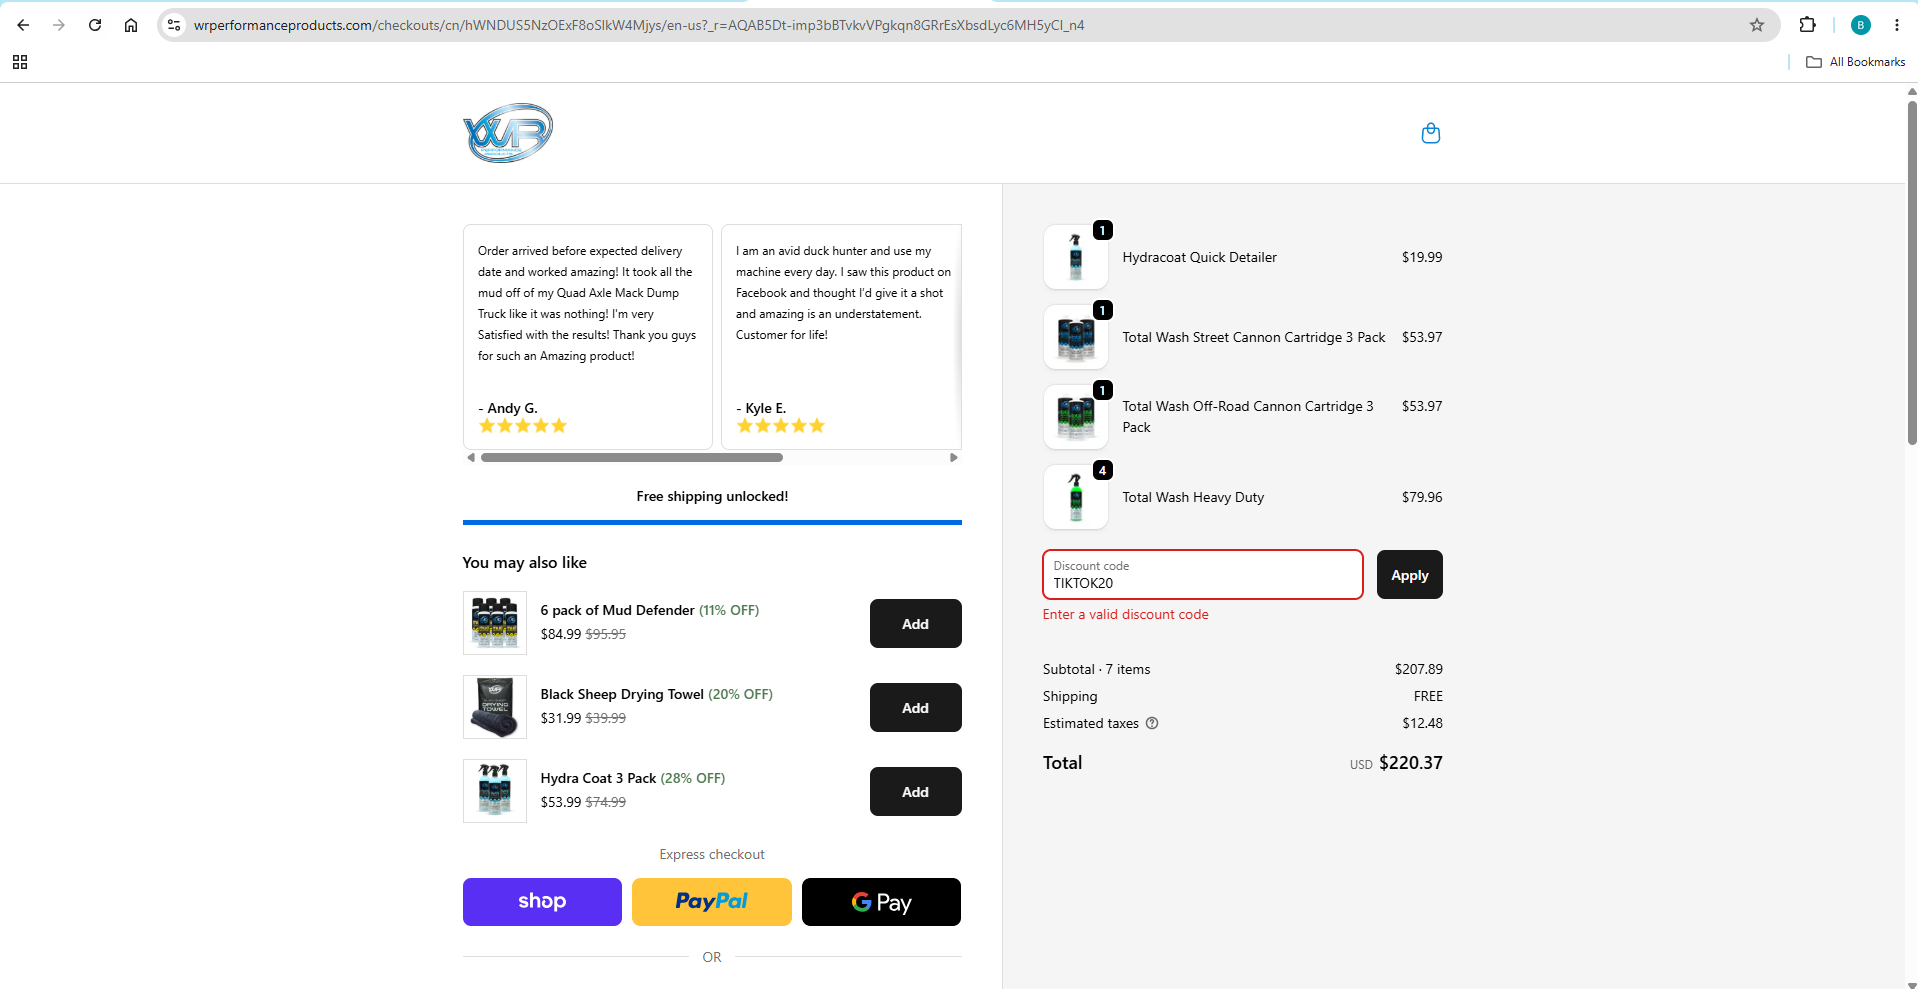This screenshot has height=989, width=1918.
Task: Open the browser extensions menu
Action: click(1807, 25)
